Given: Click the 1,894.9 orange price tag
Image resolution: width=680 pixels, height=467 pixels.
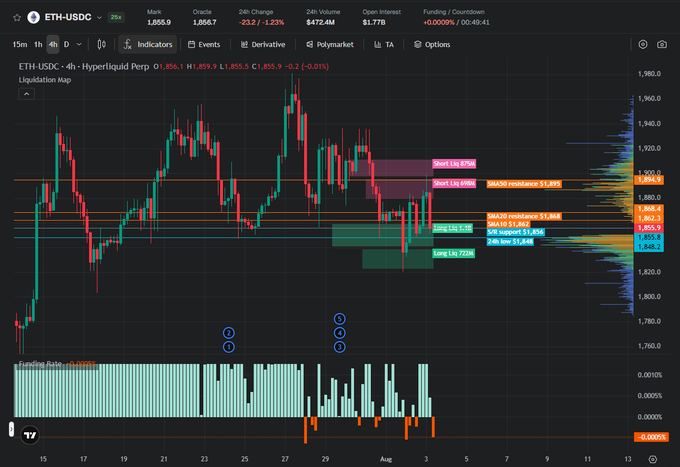Looking at the screenshot, I should click(x=649, y=180).
